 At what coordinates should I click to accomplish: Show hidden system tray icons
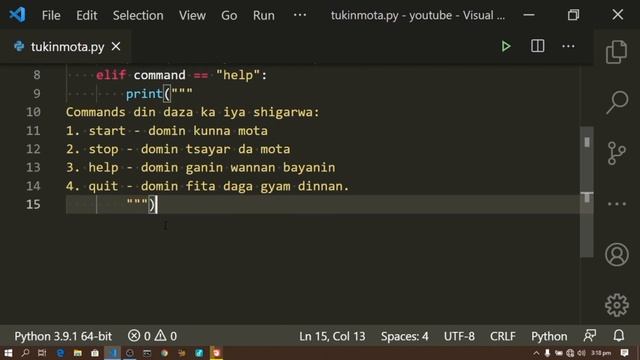(x=536, y=353)
